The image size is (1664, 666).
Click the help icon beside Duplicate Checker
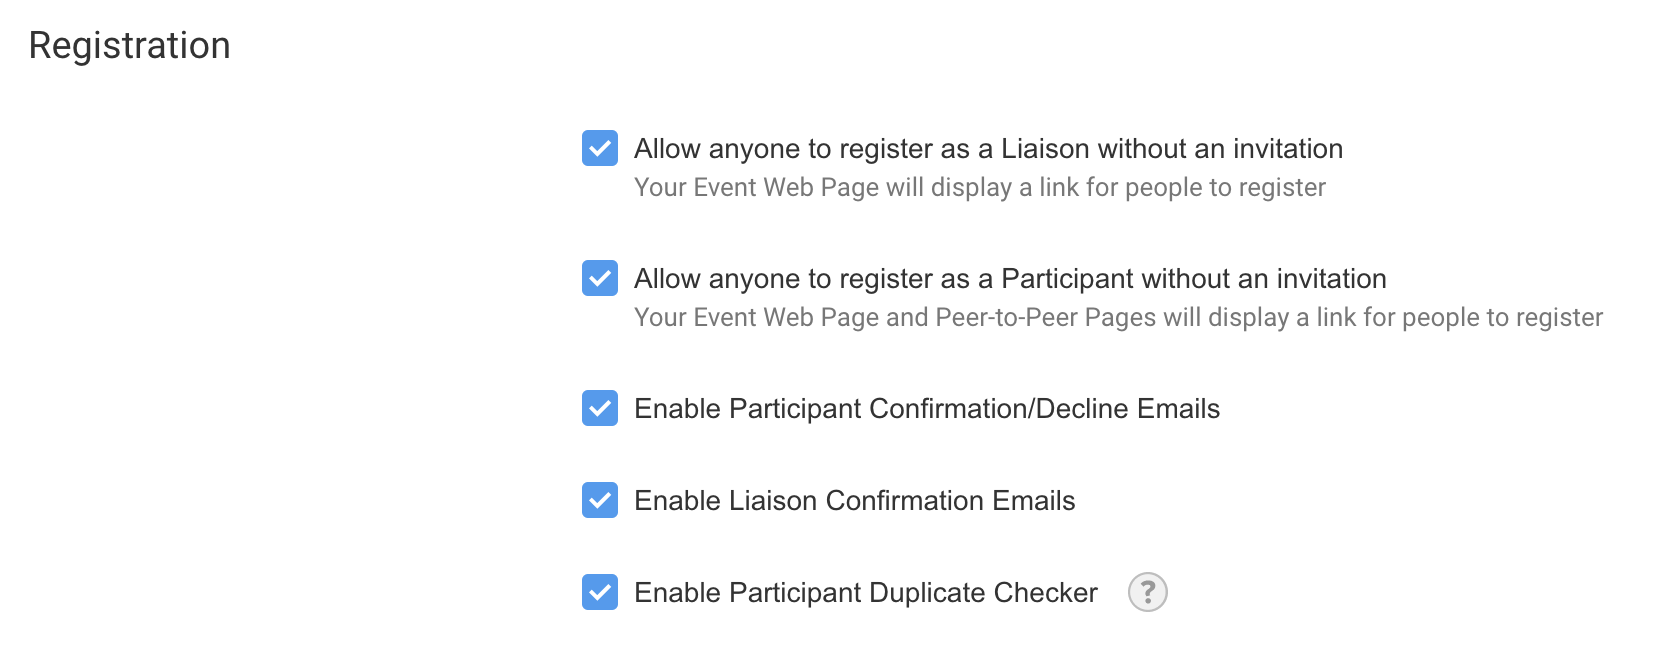[x=1147, y=592]
